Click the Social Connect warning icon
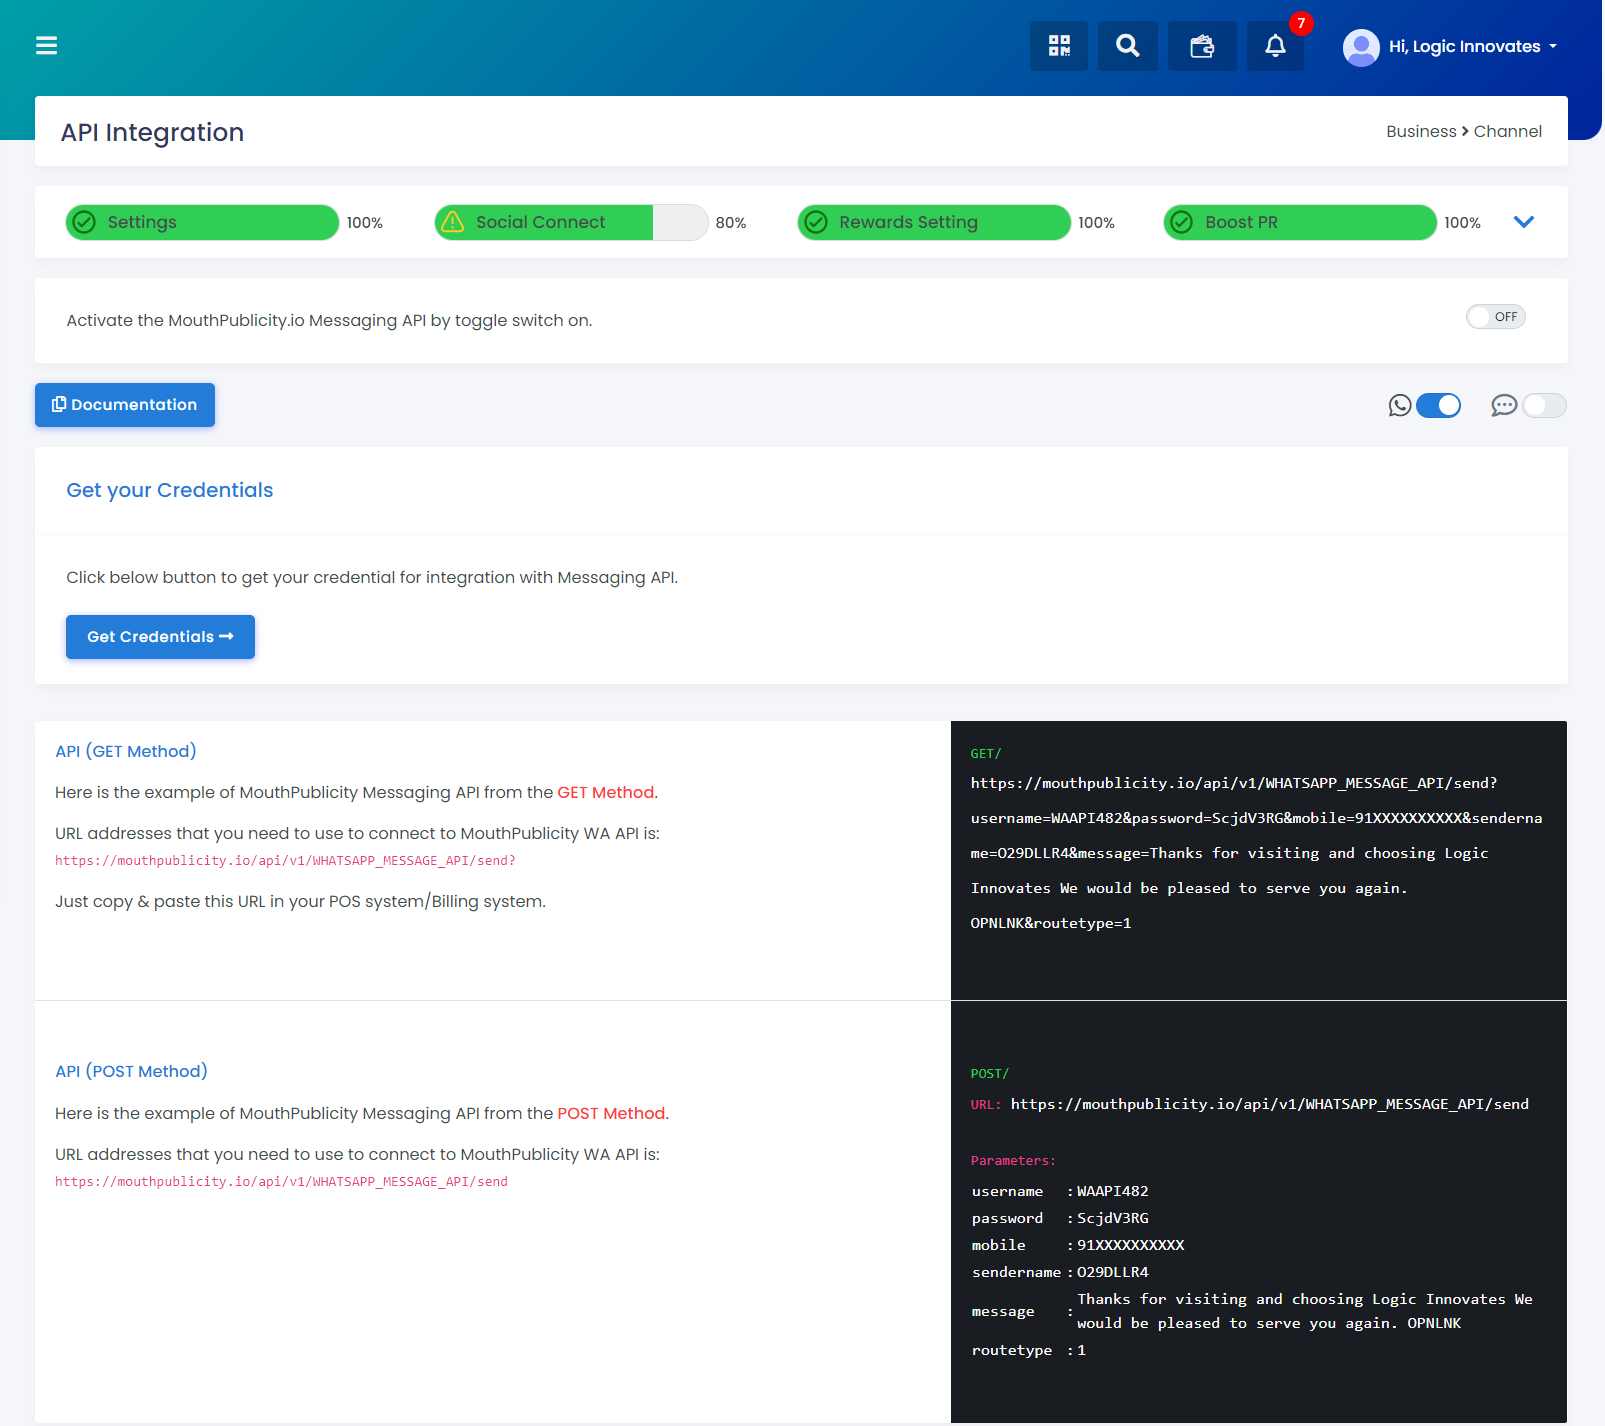The image size is (1605, 1426). coord(453,222)
